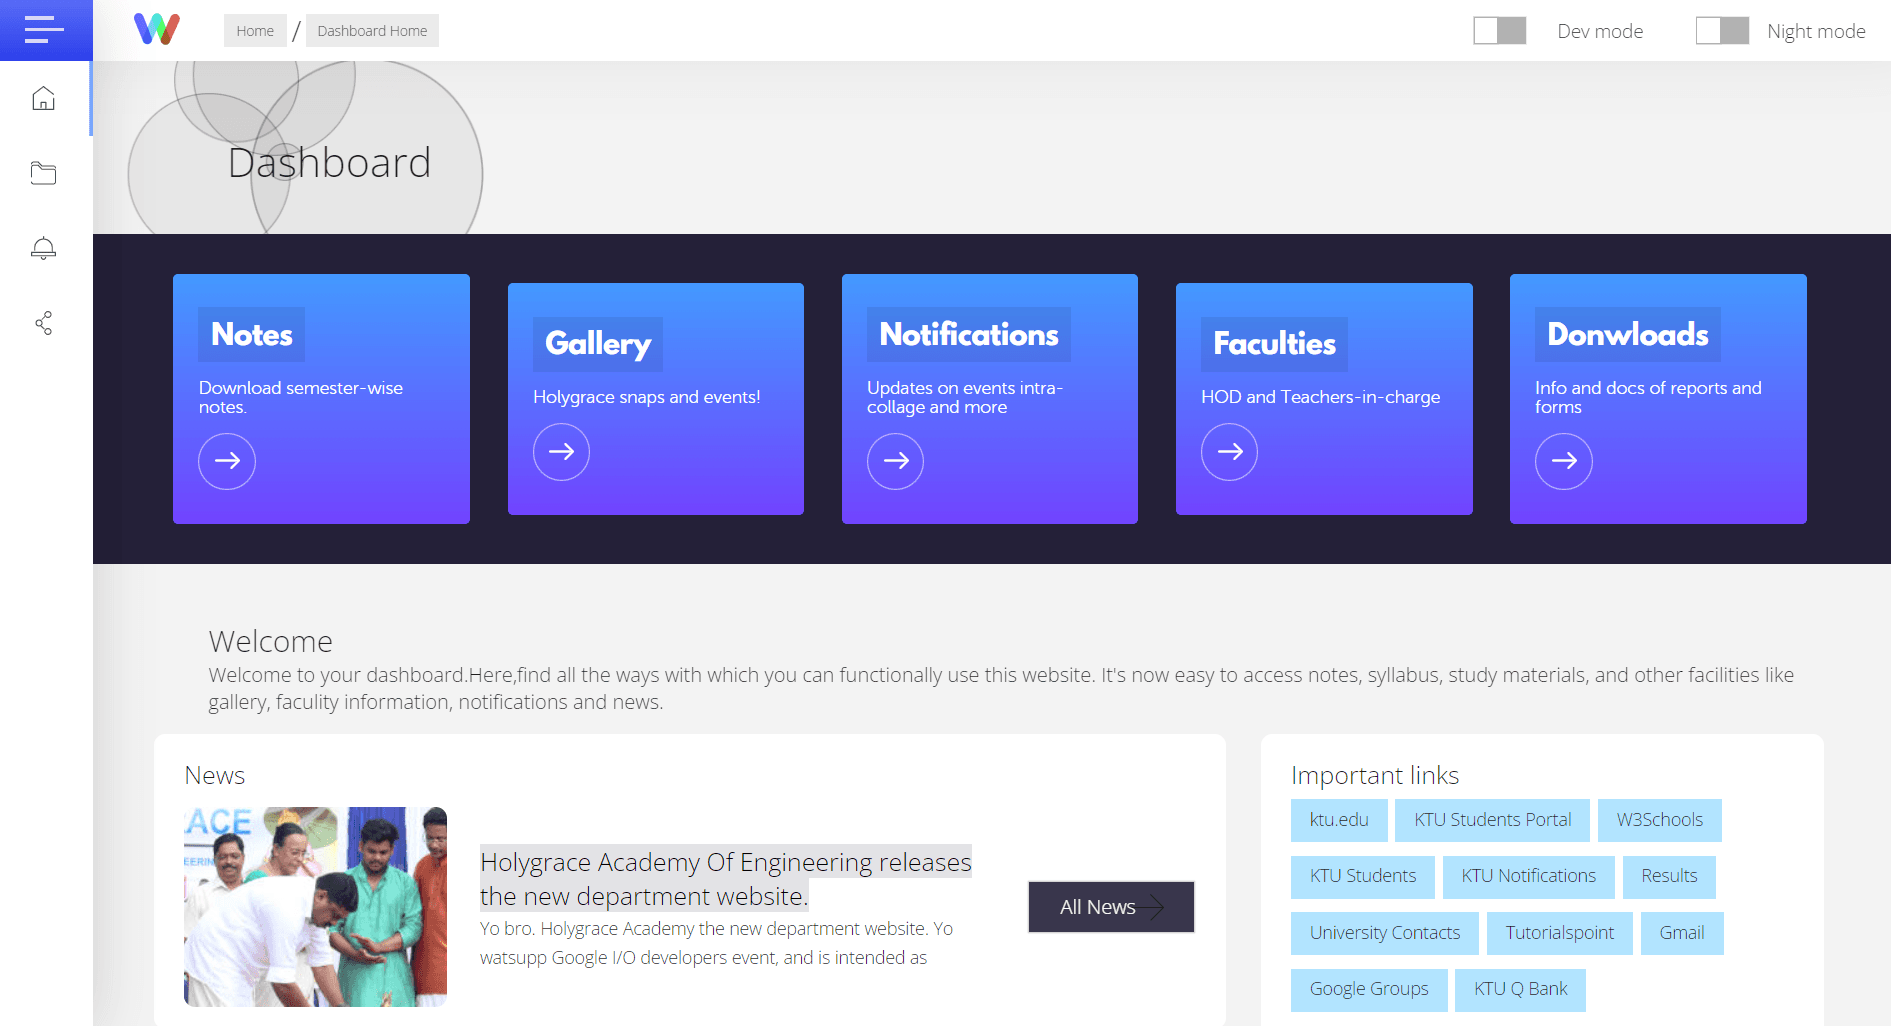Select Dashboard Home breadcrumb
Viewport: 1891px width, 1026px height.
[372, 31]
